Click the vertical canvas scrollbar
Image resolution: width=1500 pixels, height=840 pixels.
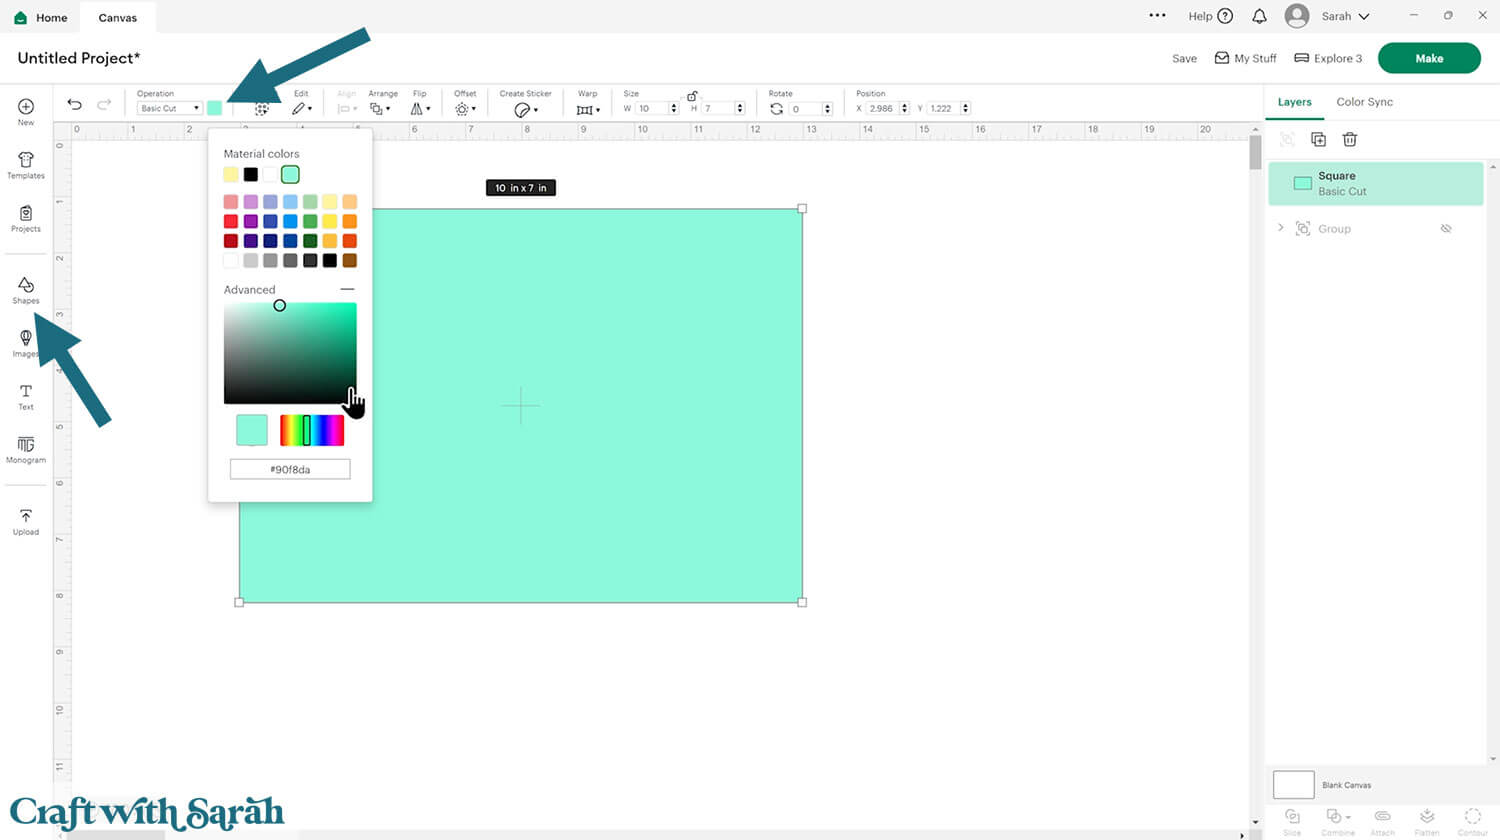[1255, 153]
